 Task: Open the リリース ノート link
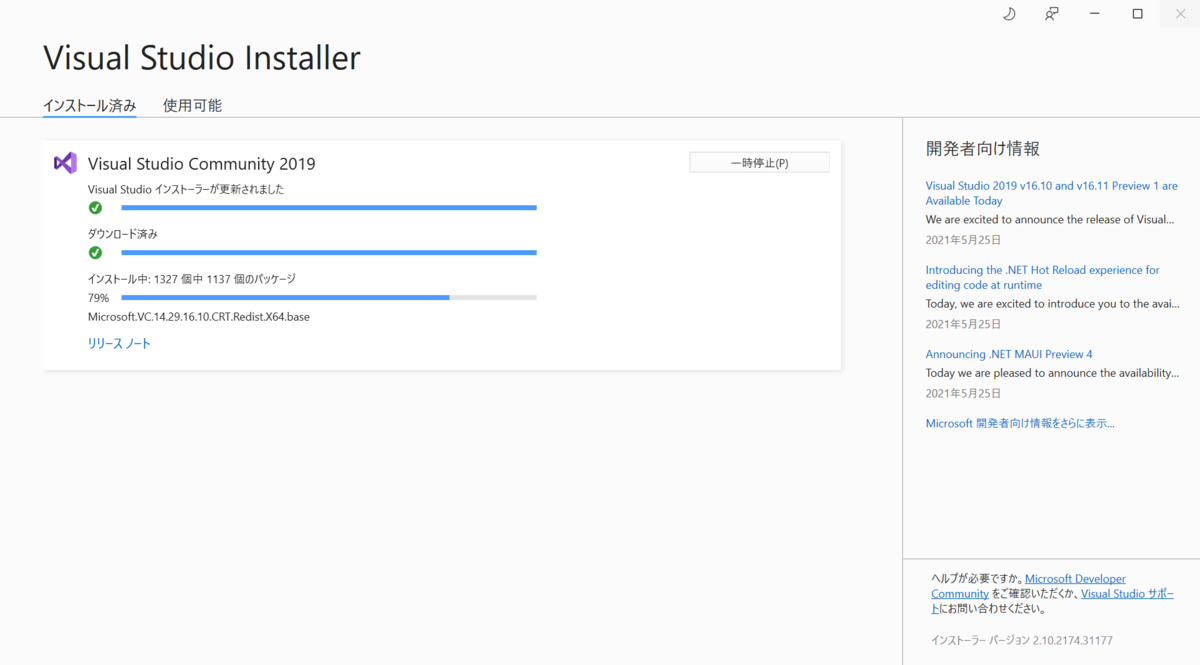[119, 343]
